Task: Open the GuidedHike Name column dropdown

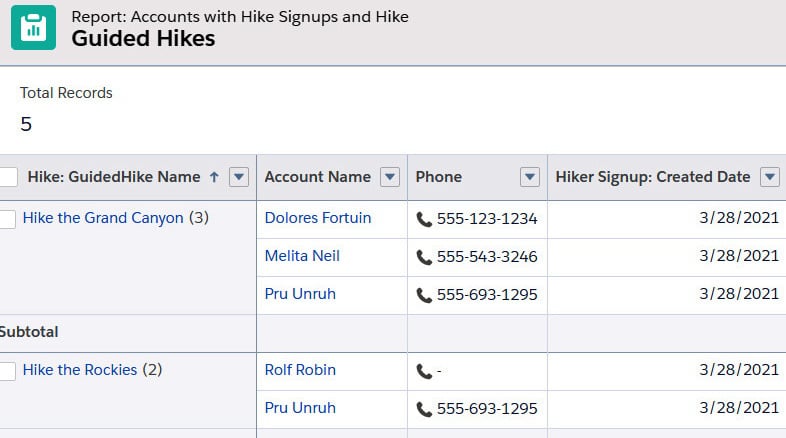Action: tap(239, 177)
